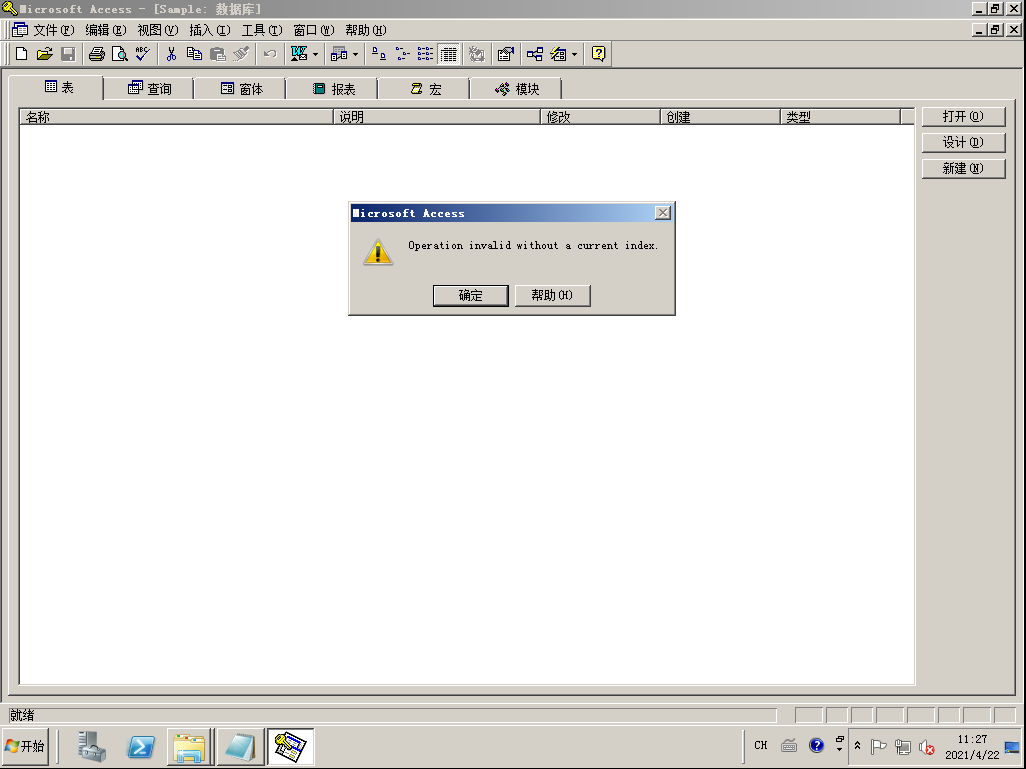The height and width of the screenshot is (769, 1026).
Task: Open the 开始 Start button
Action: click(x=25, y=746)
